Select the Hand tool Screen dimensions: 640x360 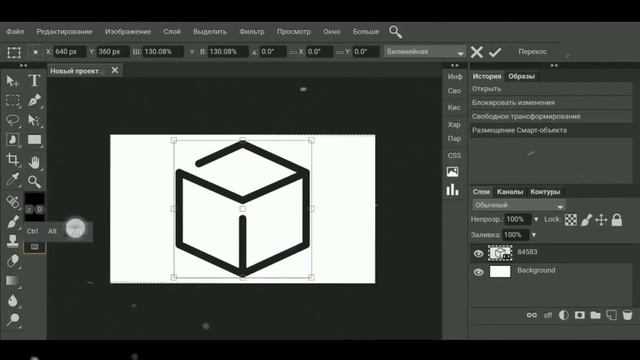point(34,162)
